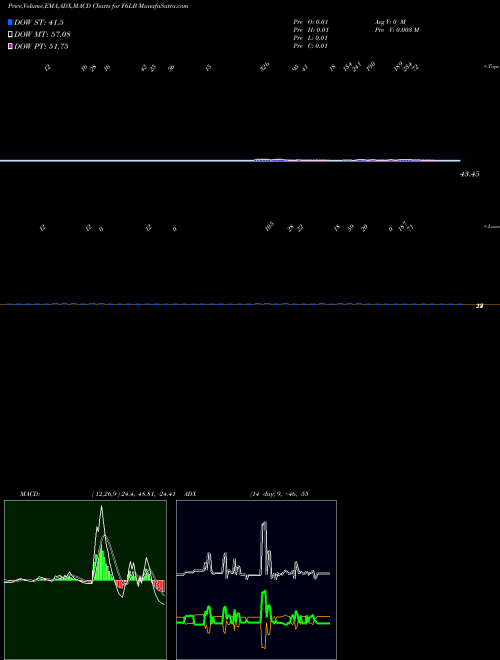Click the tall white ADX spike

pyautogui.click(x=264, y=547)
